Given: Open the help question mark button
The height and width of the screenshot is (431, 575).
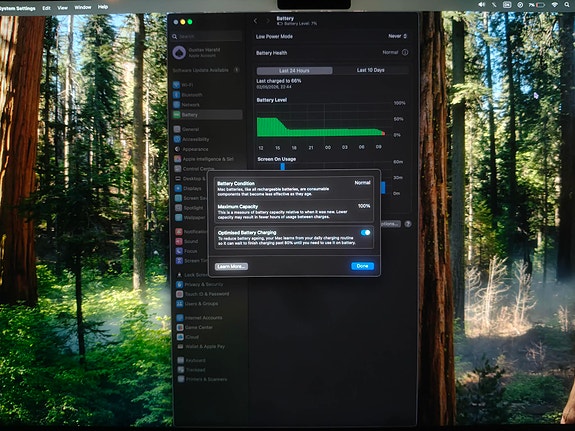Looking at the screenshot, I should [408, 224].
